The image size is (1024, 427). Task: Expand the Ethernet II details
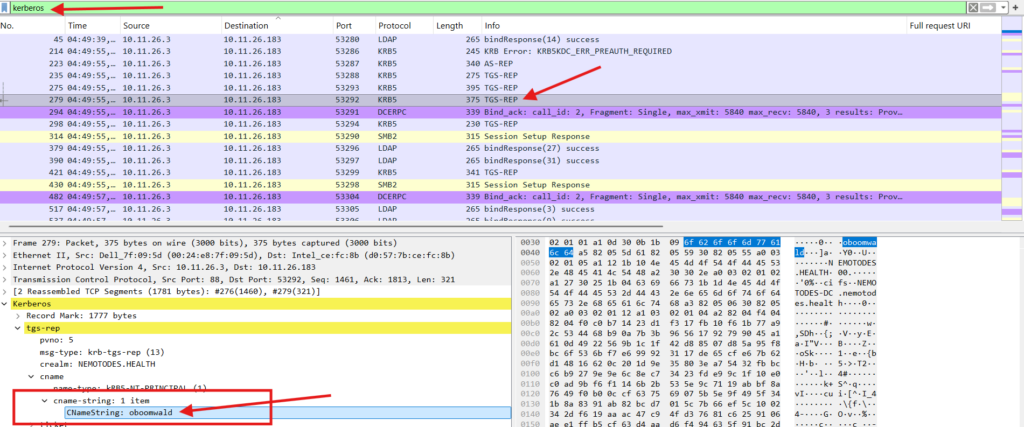click(5, 256)
